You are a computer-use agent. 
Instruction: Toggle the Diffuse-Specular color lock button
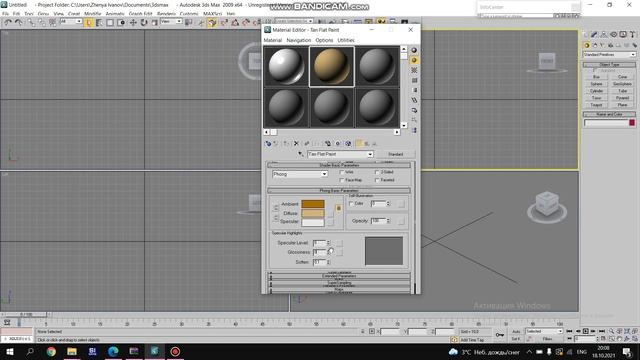(276, 218)
